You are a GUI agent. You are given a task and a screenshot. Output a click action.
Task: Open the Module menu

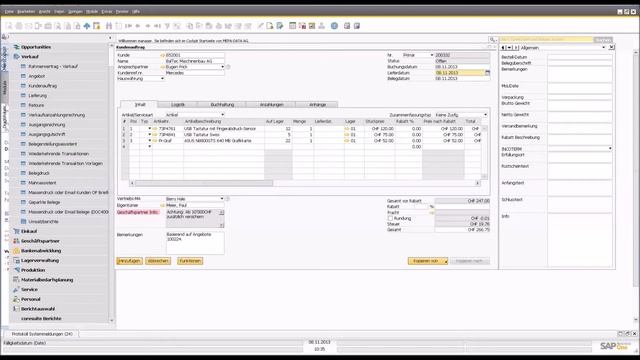tap(92, 11)
